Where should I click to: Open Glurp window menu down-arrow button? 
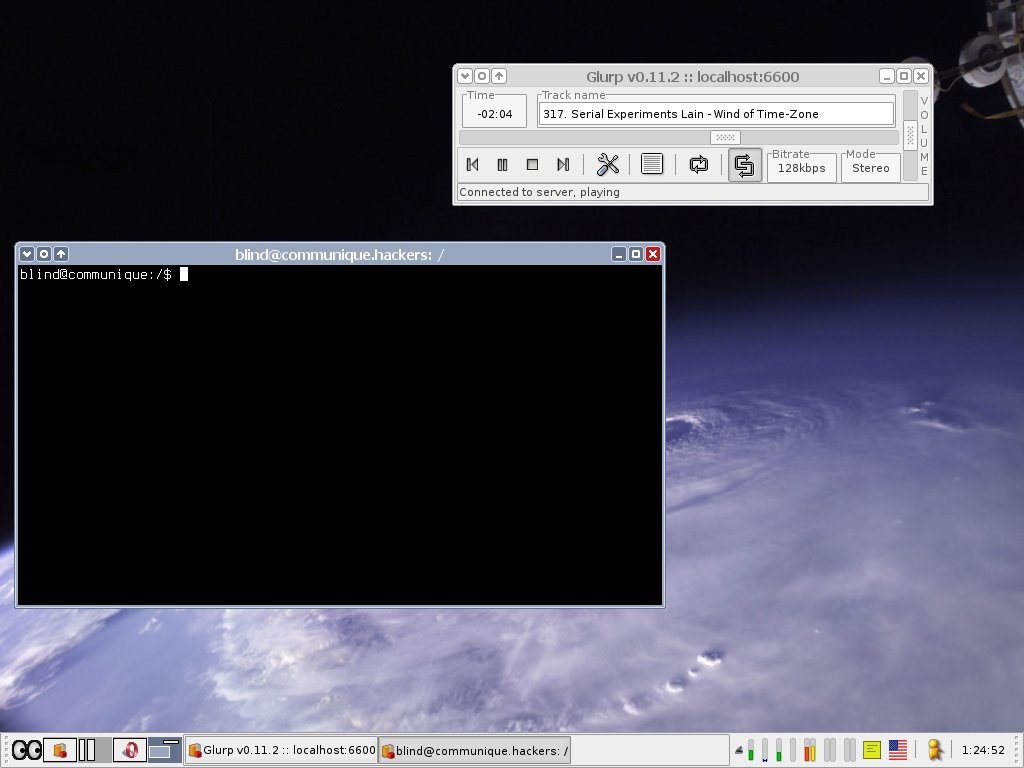(x=465, y=76)
